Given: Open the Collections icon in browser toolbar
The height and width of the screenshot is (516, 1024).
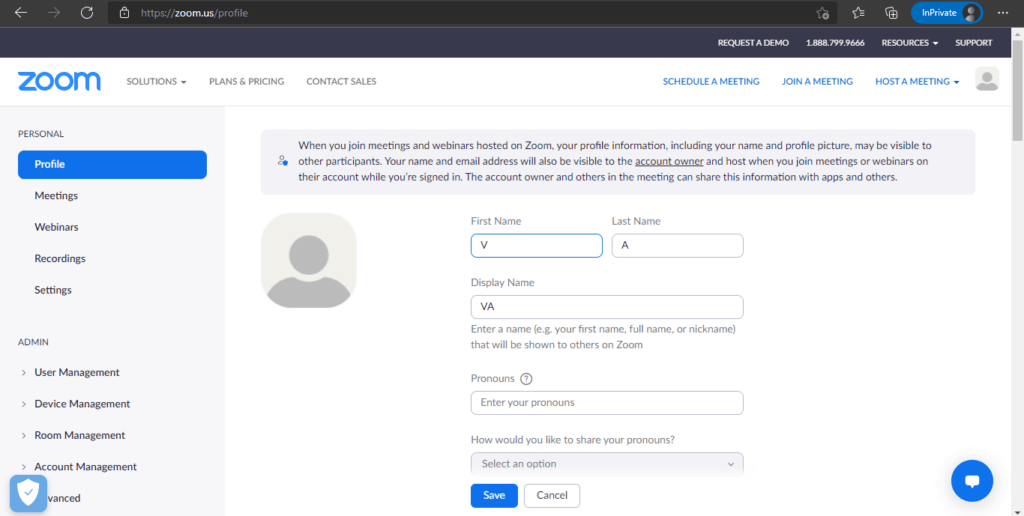Looking at the screenshot, I should 891,12.
